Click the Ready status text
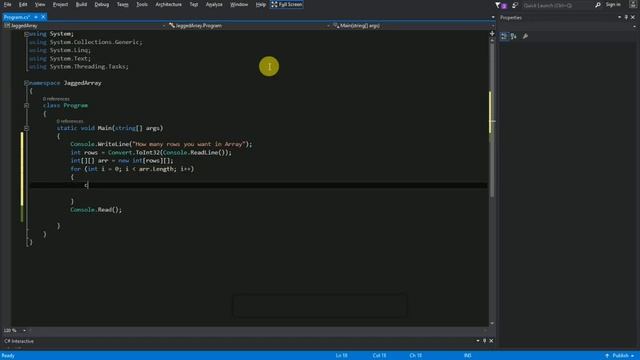Screen dimensions: 640x360 (8, 356)
